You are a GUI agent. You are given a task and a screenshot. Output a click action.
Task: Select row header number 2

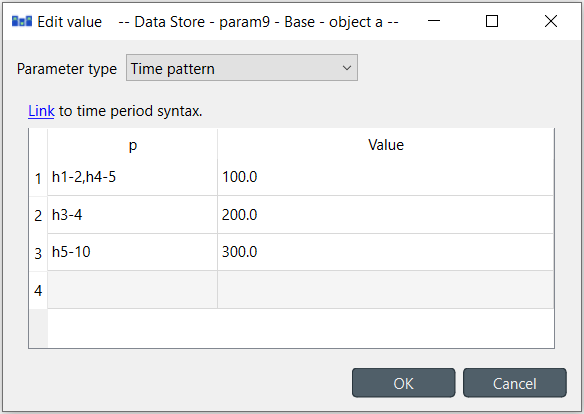point(38,215)
